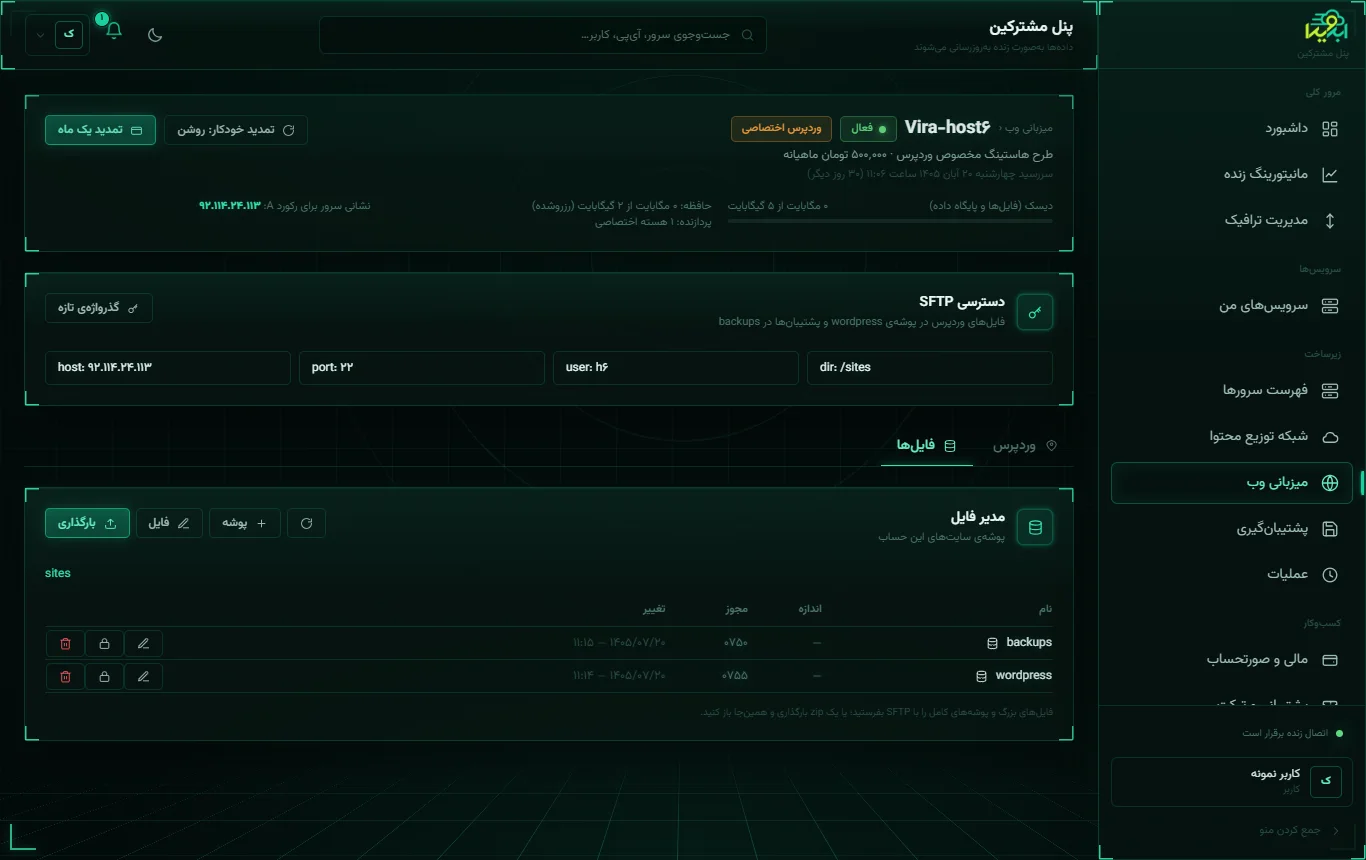Create a new folder (پوشه)
The image size is (1366, 860).
[x=245, y=523]
